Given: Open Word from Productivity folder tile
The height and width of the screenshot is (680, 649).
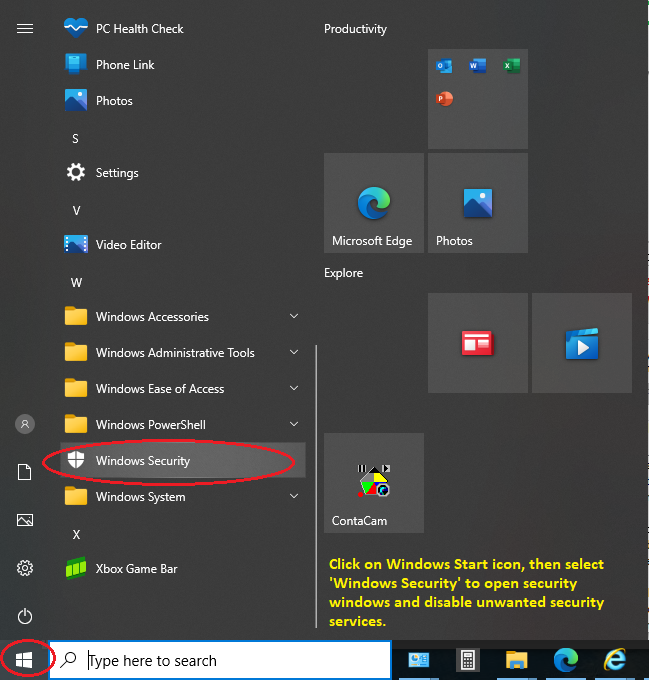Looking at the screenshot, I should 477,66.
